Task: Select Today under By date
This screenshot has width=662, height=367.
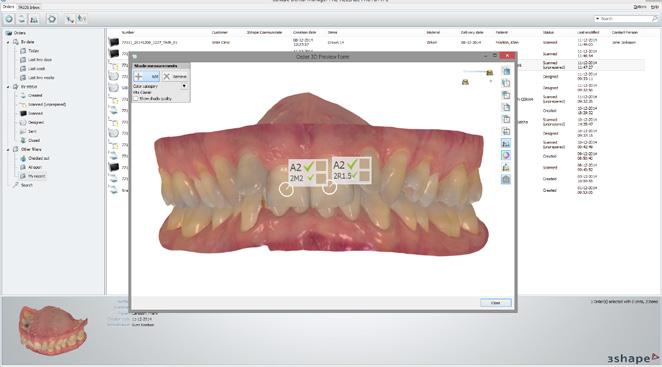Action: coord(30,51)
